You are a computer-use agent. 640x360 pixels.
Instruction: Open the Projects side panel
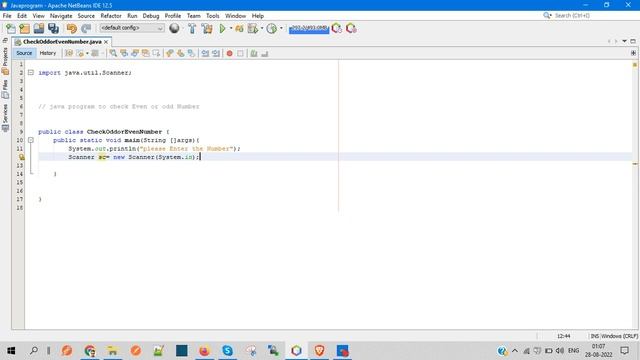point(5,61)
